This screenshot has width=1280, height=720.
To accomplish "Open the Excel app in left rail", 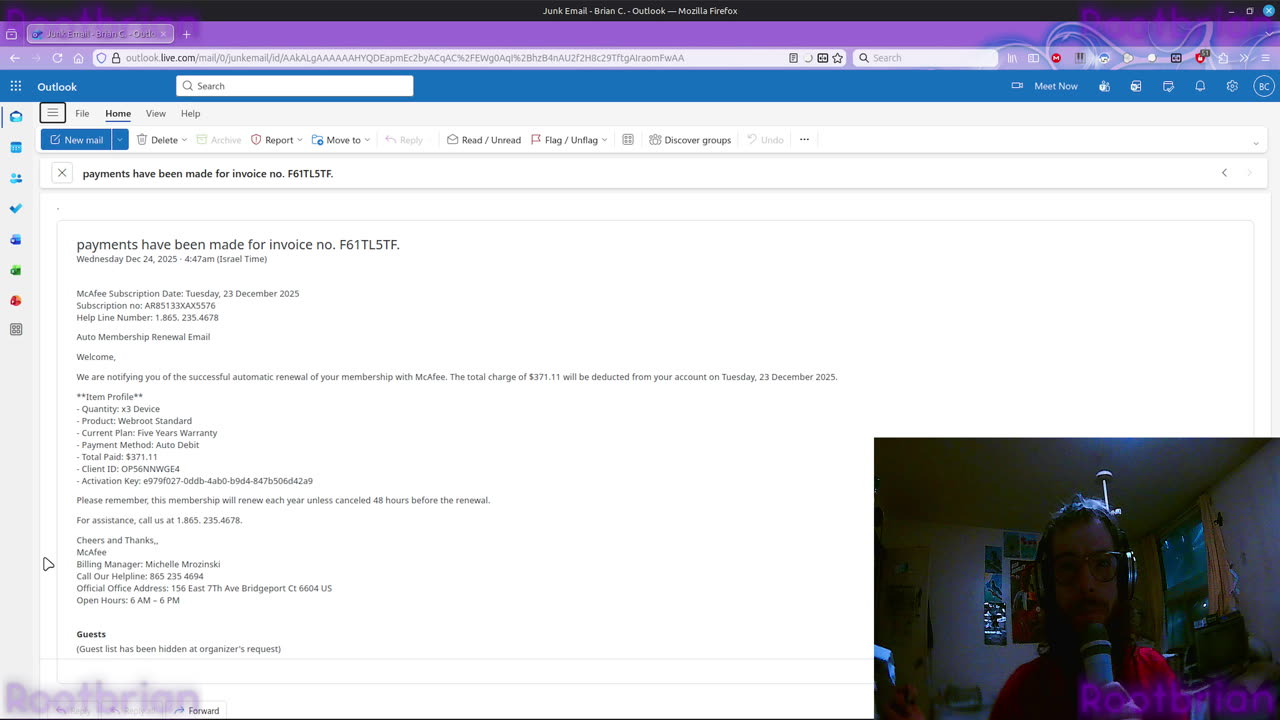I will (16, 270).
